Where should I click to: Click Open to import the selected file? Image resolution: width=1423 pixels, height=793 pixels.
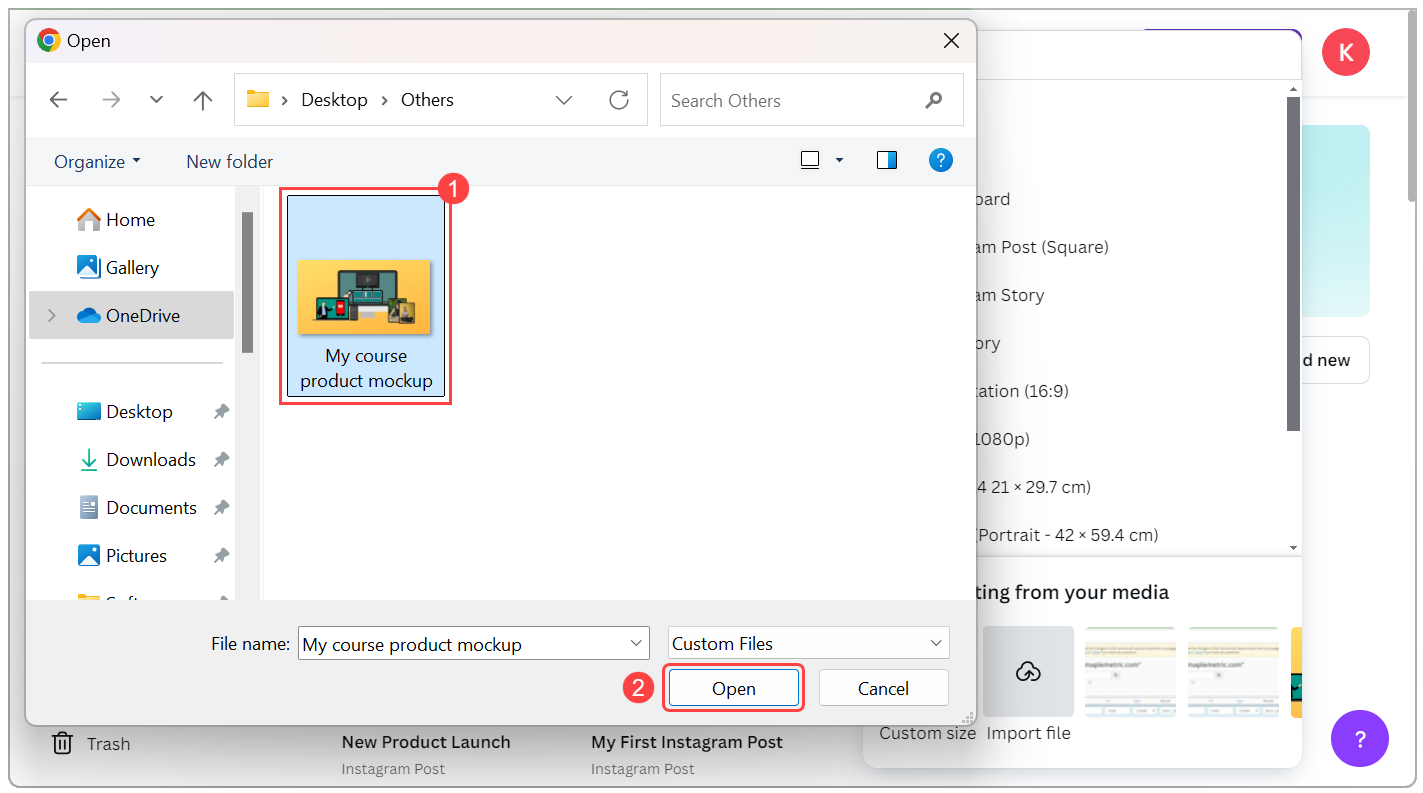pos(733,688)
